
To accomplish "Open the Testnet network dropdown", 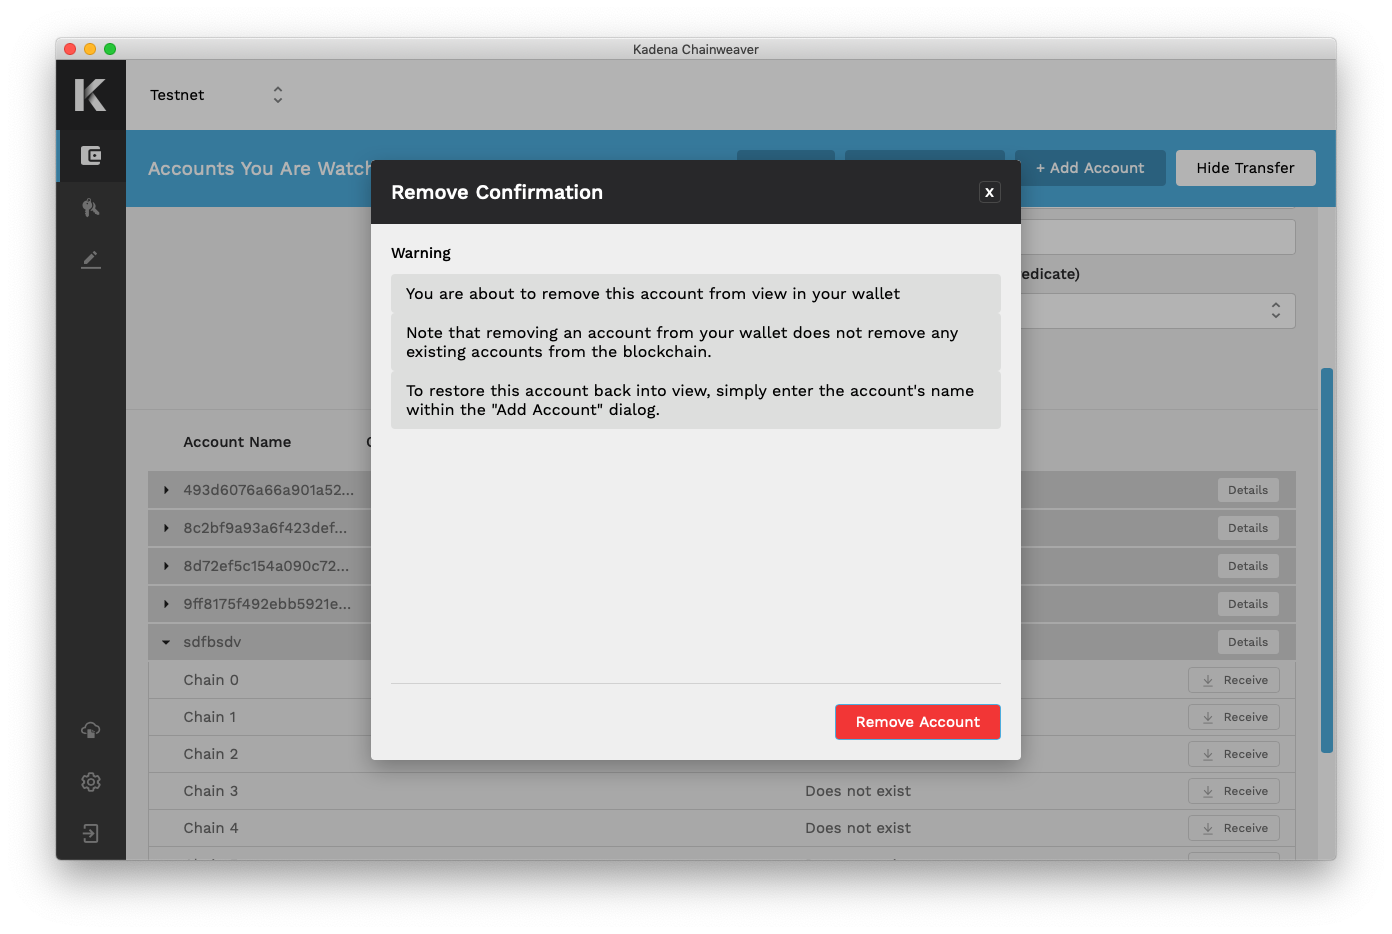I will 217,95.
